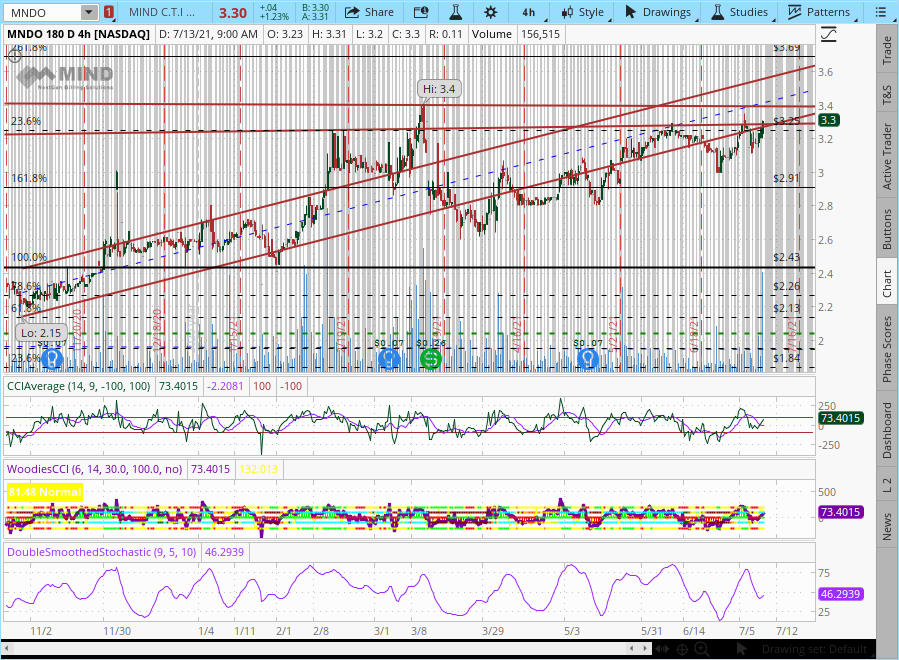This screenshot has width=899, height=660.
Task: Open the Patterns menu
Action: tap(818, 12)
